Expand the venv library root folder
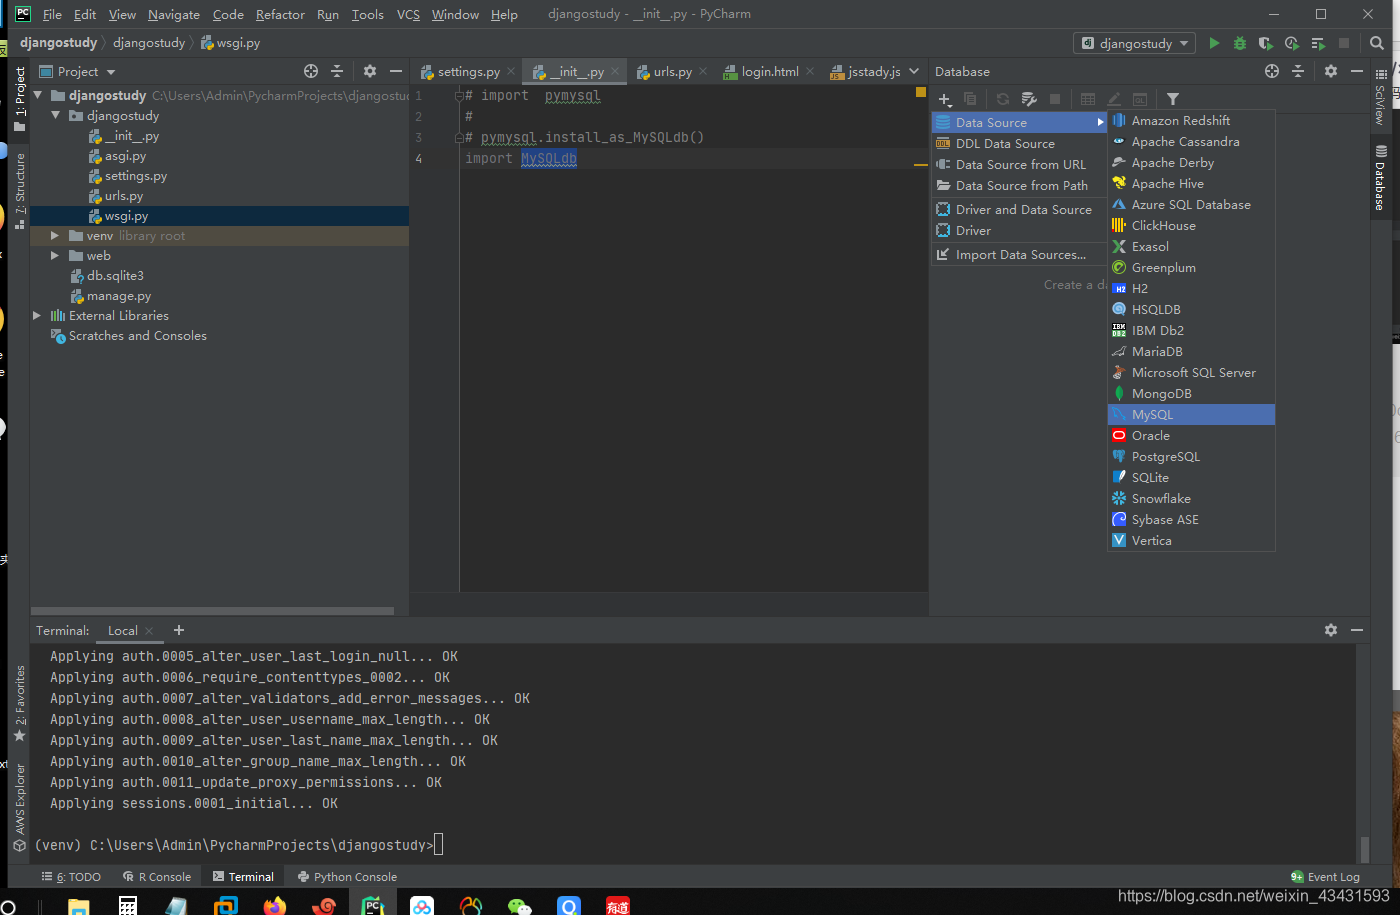This screenshot has width=1400, height=915. [x=56, y=236]
